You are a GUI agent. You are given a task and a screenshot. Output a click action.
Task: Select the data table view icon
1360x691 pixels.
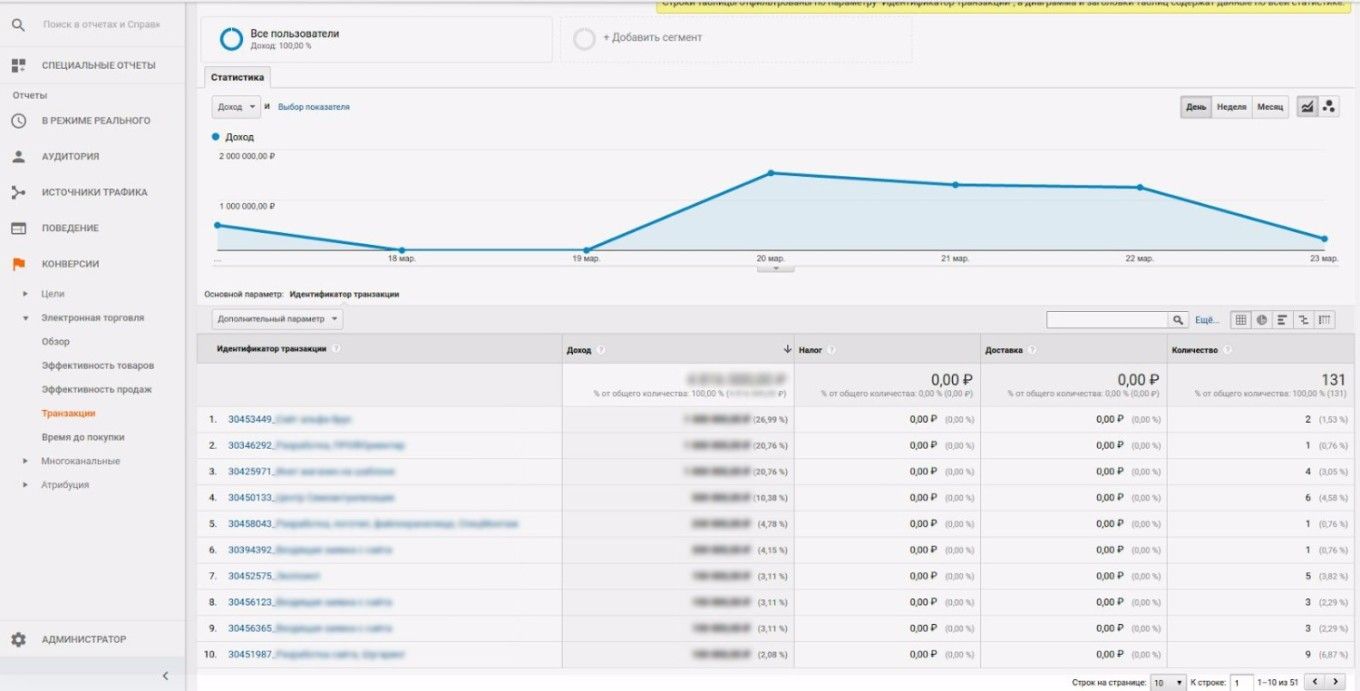1240,320
